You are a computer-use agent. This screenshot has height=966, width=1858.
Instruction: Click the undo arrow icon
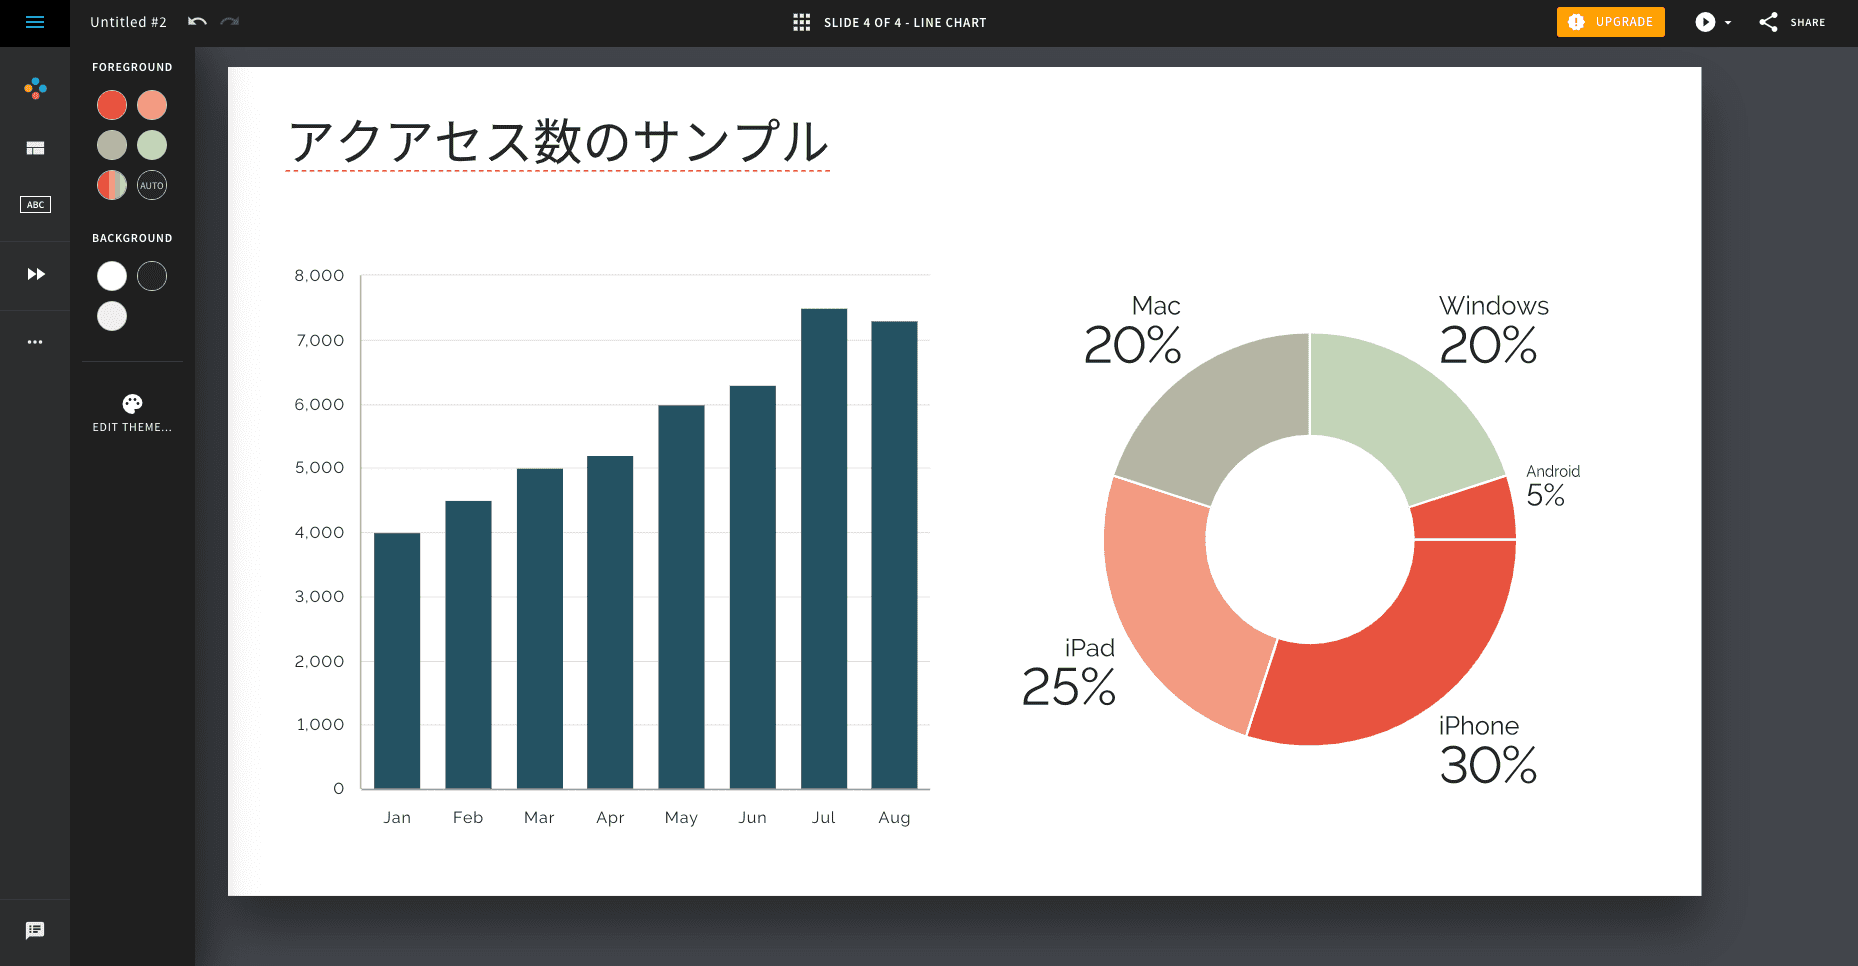[x=197, y=22]
